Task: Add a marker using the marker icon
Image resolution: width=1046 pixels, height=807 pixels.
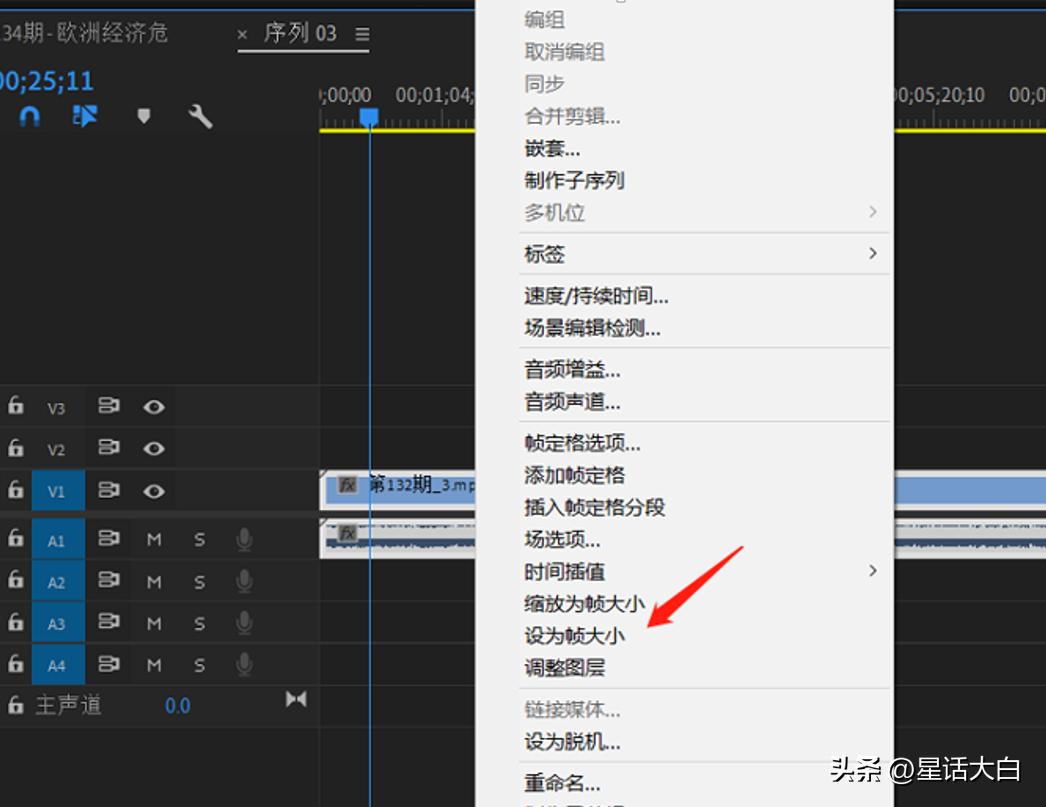Action: [x=143, y=116]
